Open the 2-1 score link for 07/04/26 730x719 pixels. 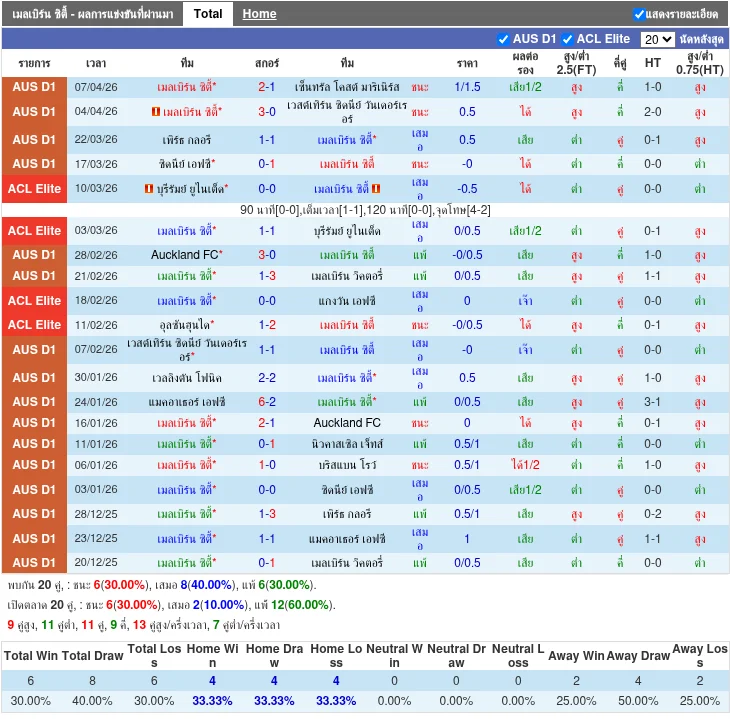coord(267,87)
